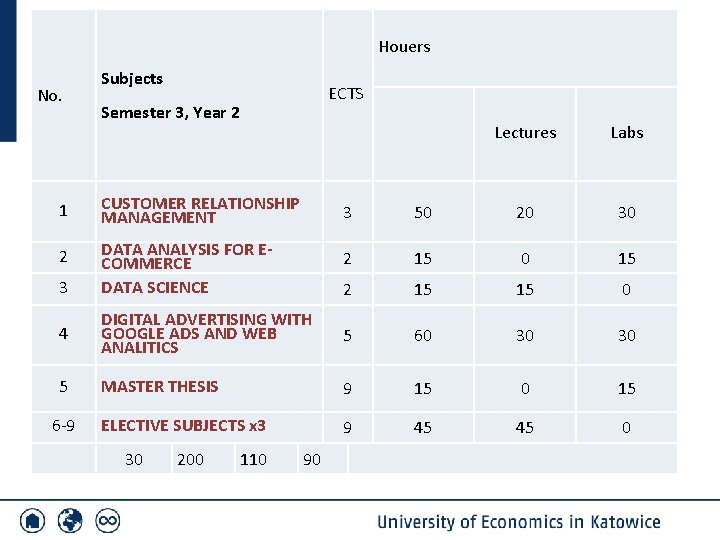Click Digital Advertising with Google Ads subject
720x540 pixels.
coord(206,333)
